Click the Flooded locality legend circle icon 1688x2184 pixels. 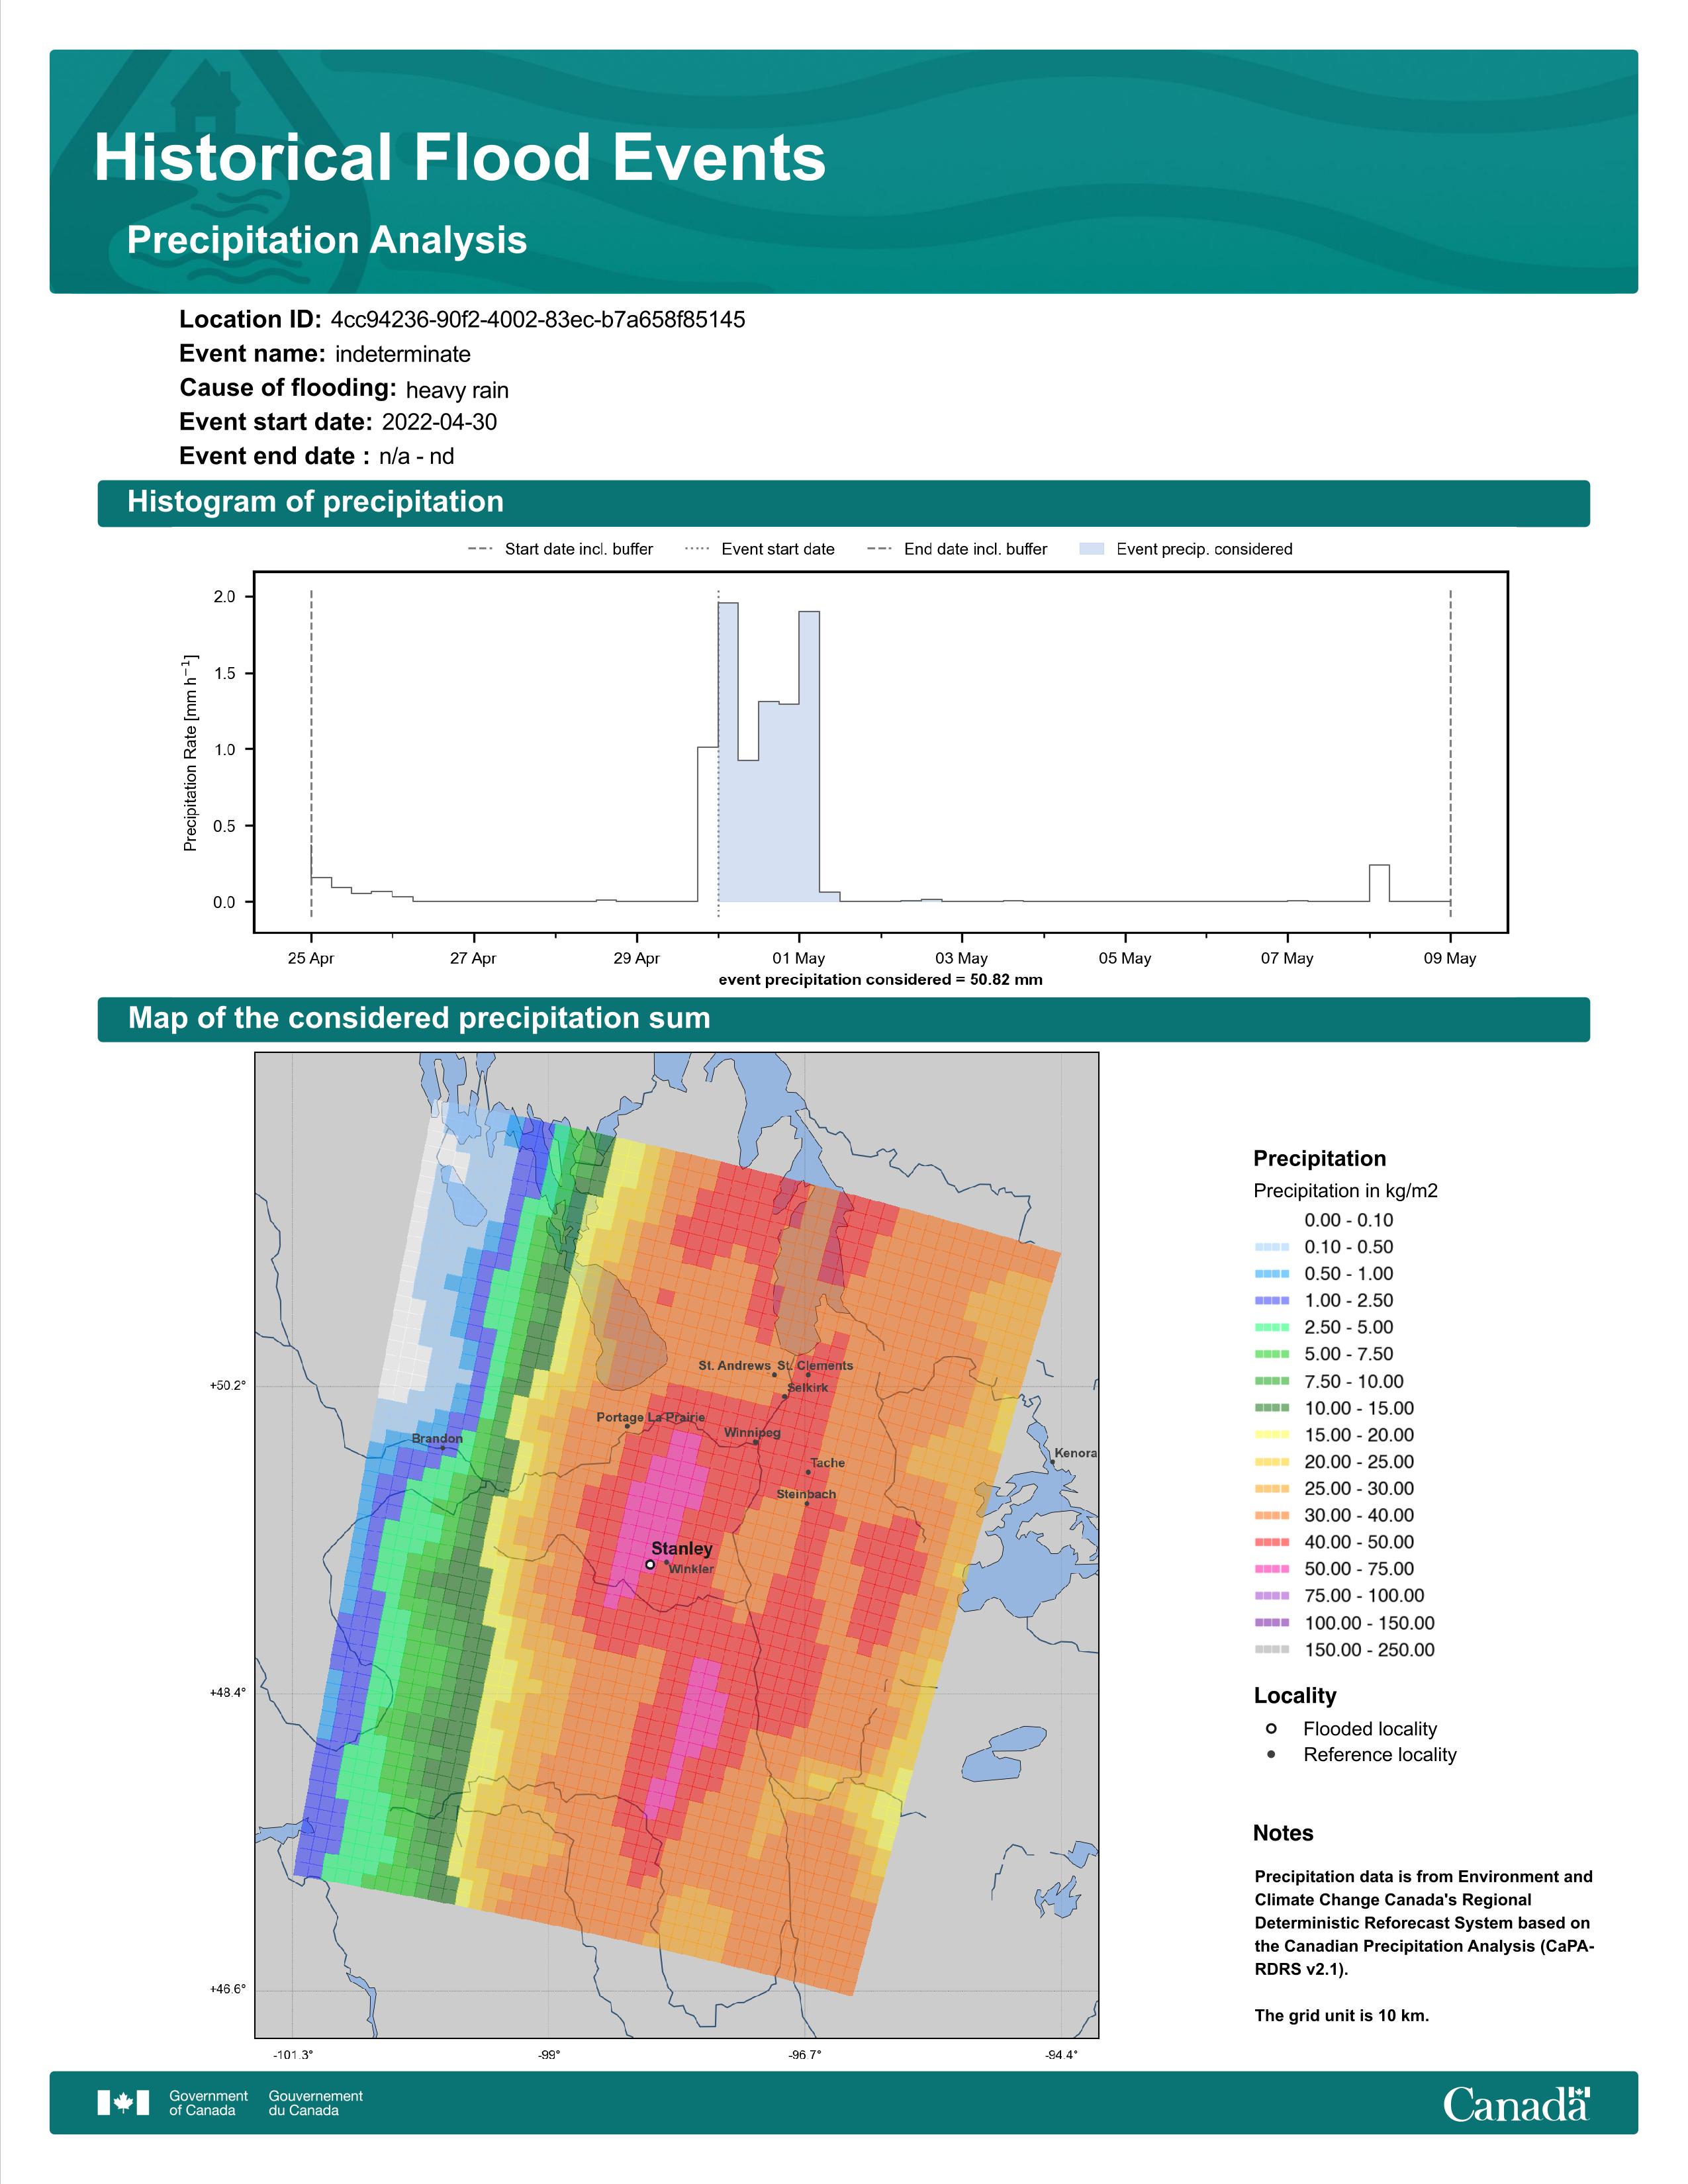[x=1271, y=1728]
